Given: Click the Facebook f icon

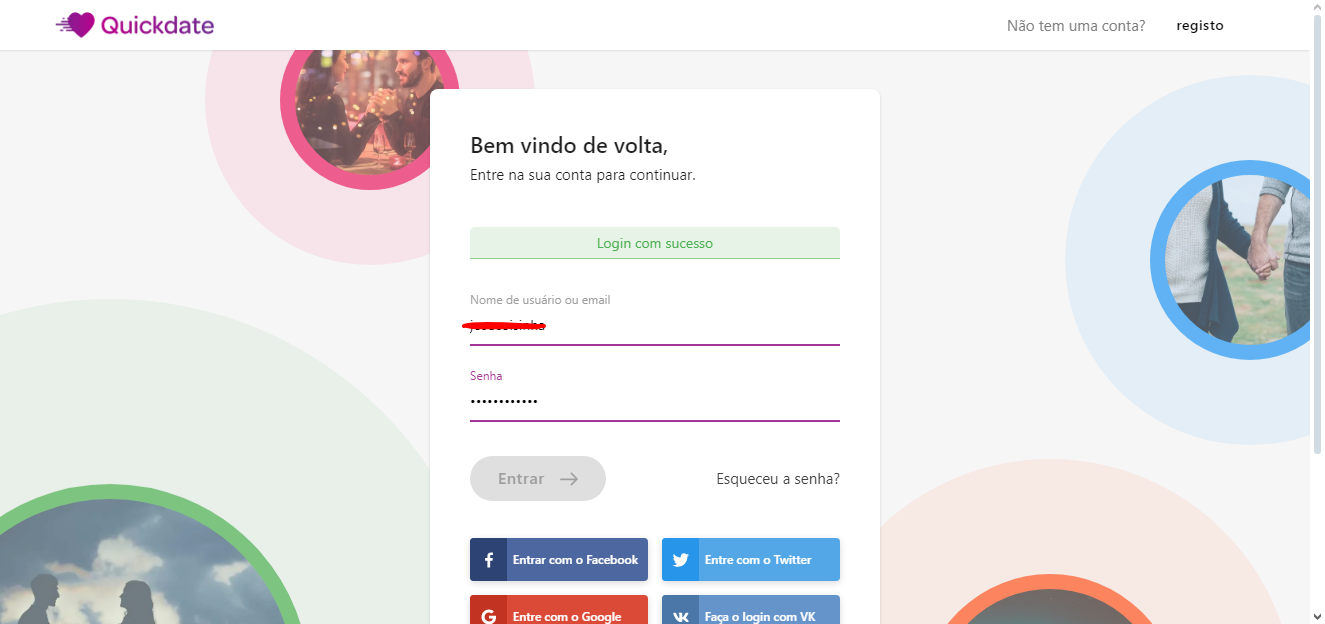Looking at the screenshot, I should tap(488, 560).
